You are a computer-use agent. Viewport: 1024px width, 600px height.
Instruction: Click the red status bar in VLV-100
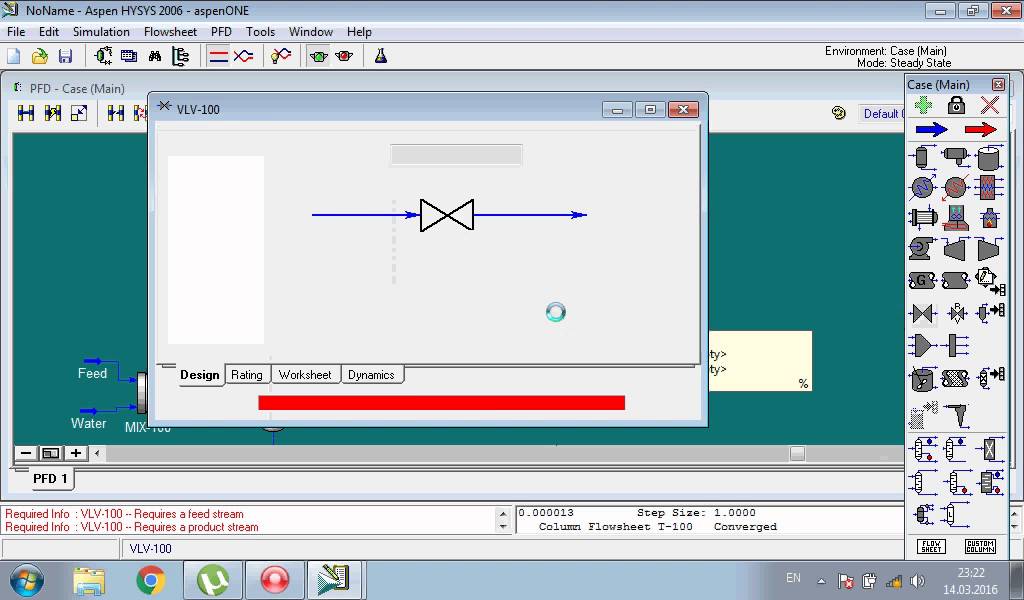[x=441, y=403]
